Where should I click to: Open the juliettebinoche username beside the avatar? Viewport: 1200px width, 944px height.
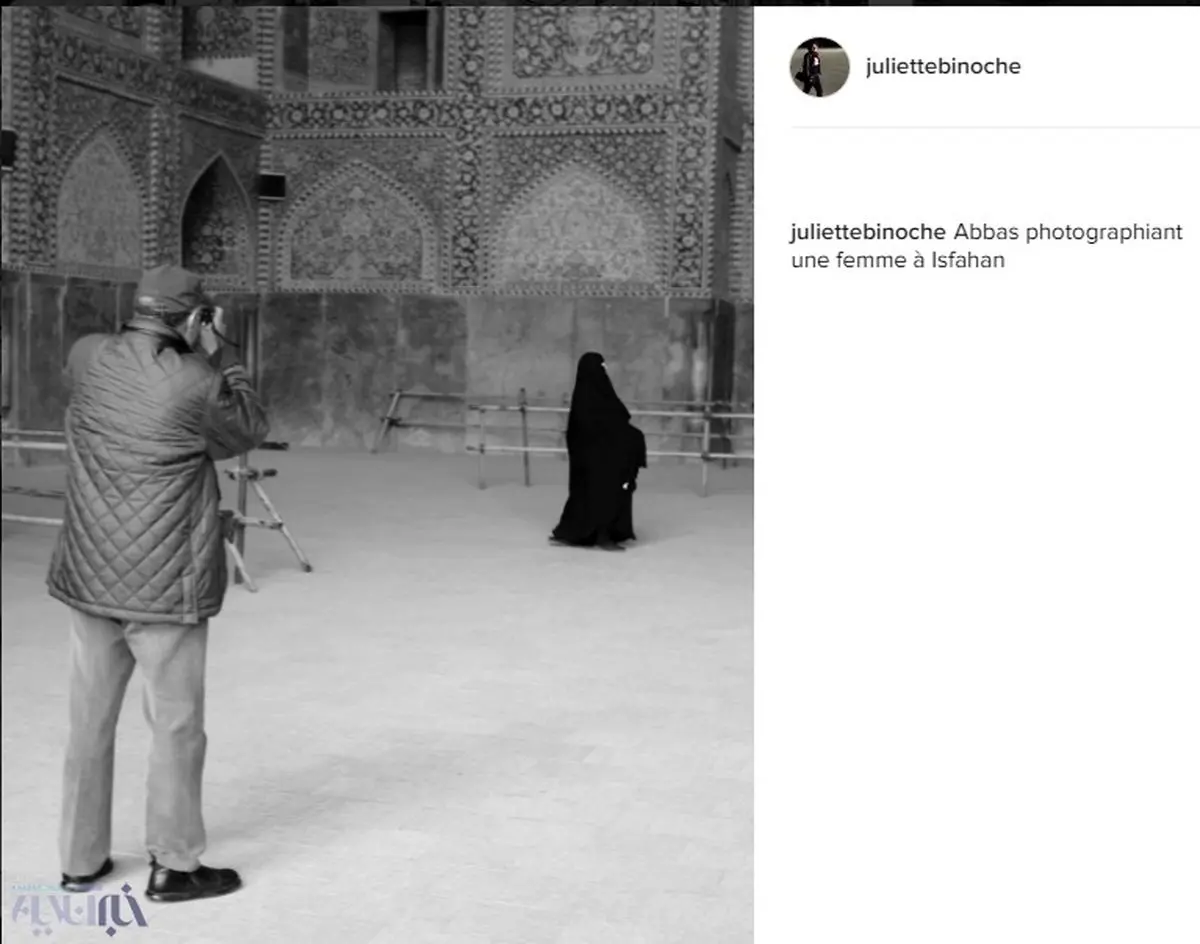pyautogui.click(x=943, y=67)
